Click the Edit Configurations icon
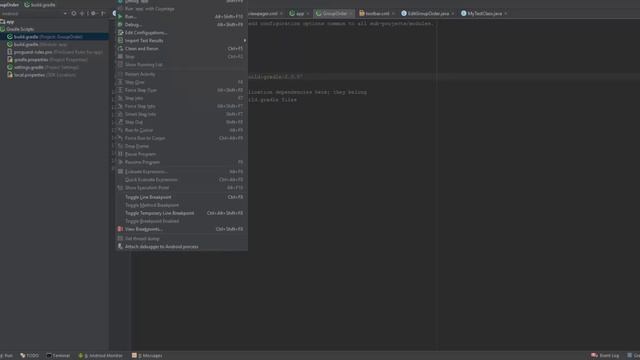 pos(120,33)
